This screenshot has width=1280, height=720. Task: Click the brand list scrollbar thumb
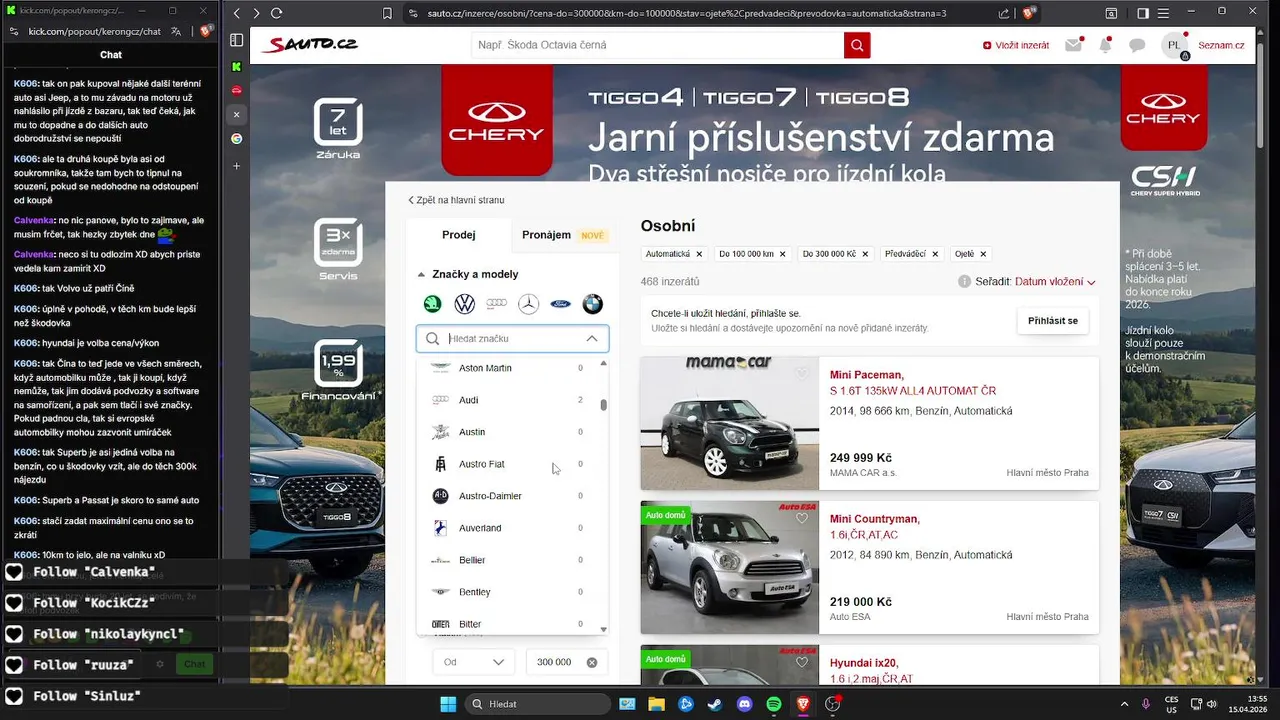coord(603,405)
